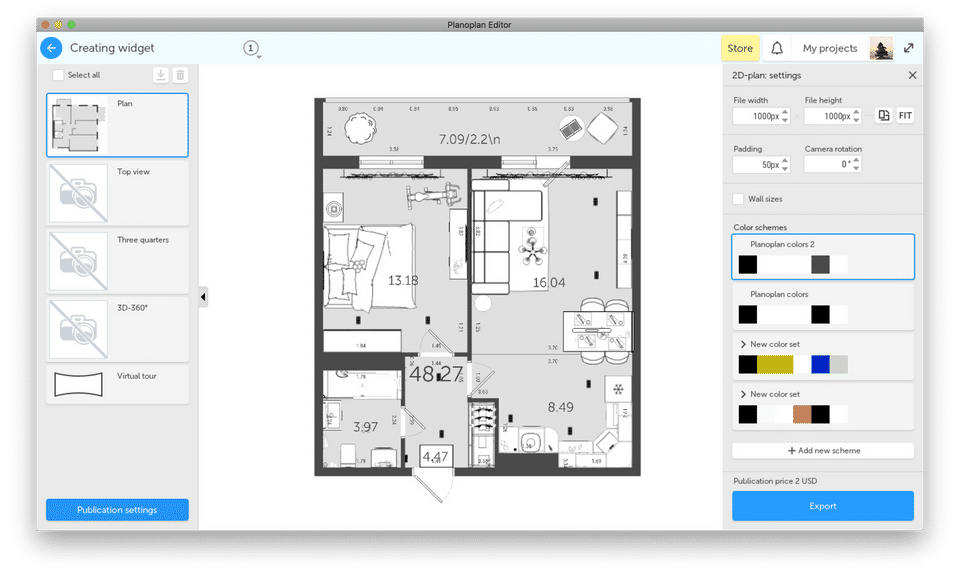Click the download icon beside Select all
This screenshot has height=571, width=960.
(160, 75)
